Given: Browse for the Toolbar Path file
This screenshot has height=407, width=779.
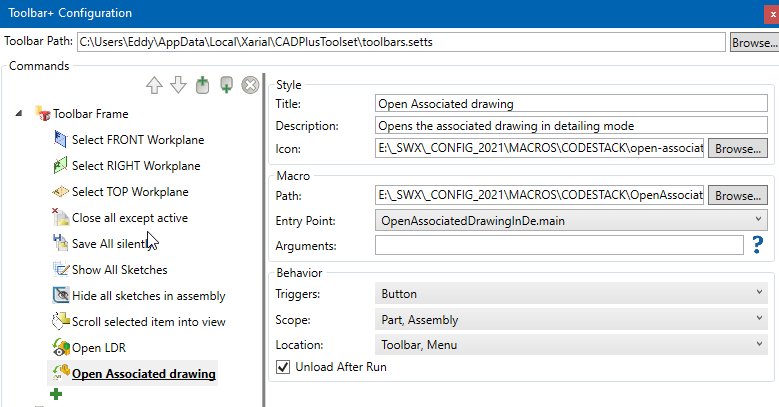Looking at the screenshot, I should click(x=754, y=43).
